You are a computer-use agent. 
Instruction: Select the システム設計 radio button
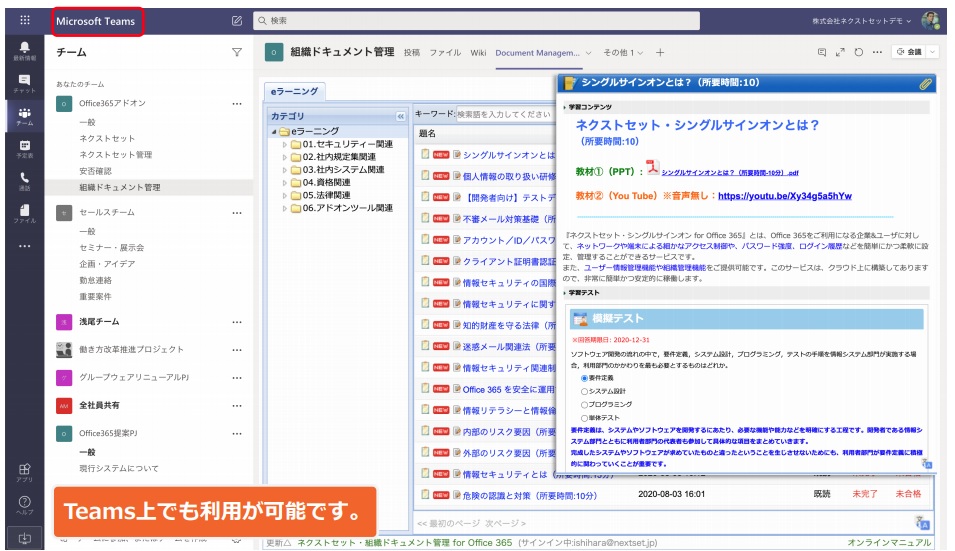[x=585, y=392]
